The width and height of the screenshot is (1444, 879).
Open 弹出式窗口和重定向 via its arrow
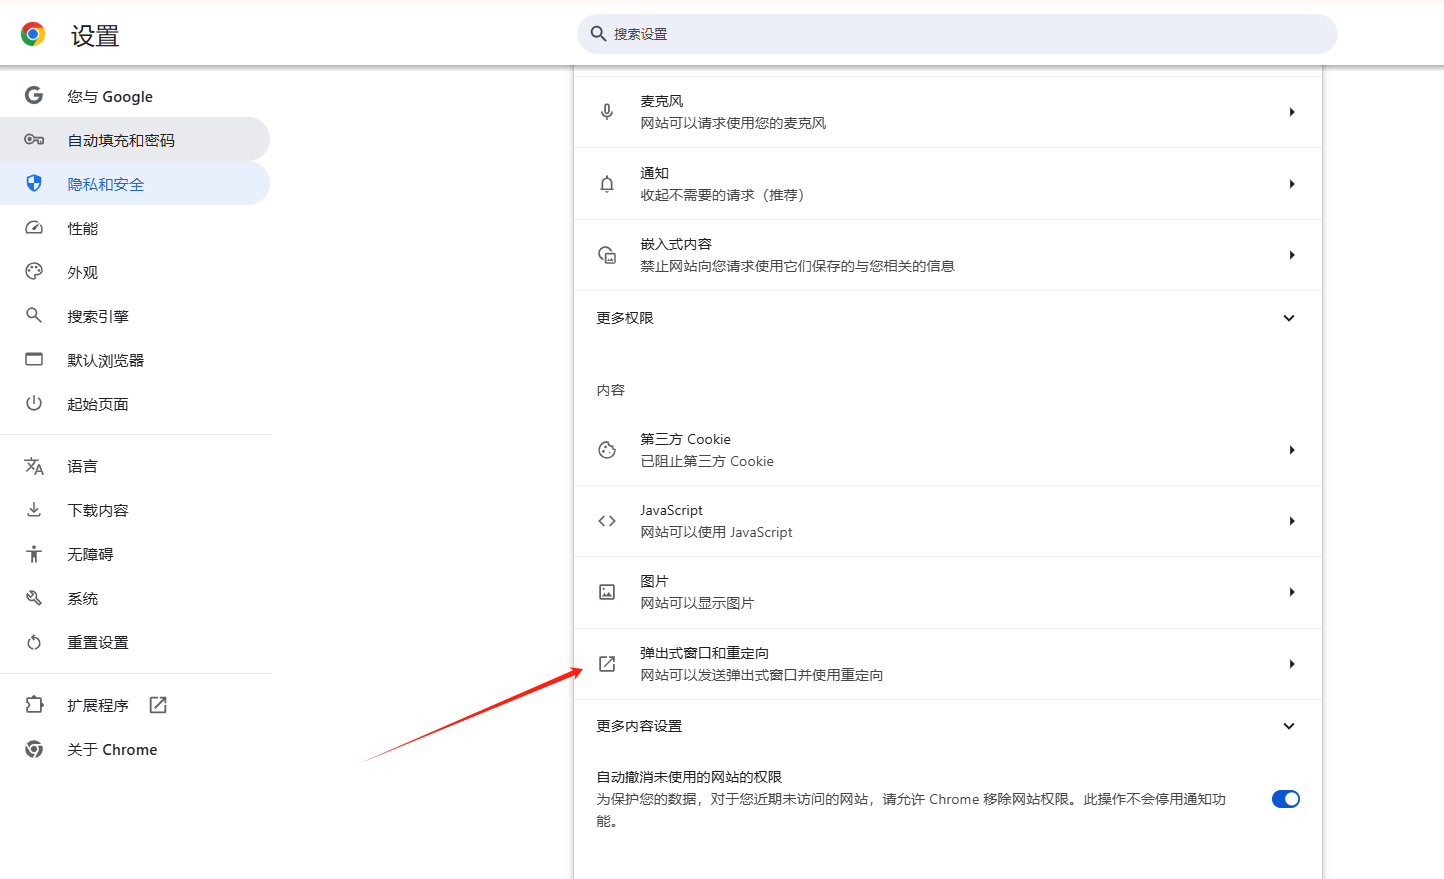point(1292,664)
